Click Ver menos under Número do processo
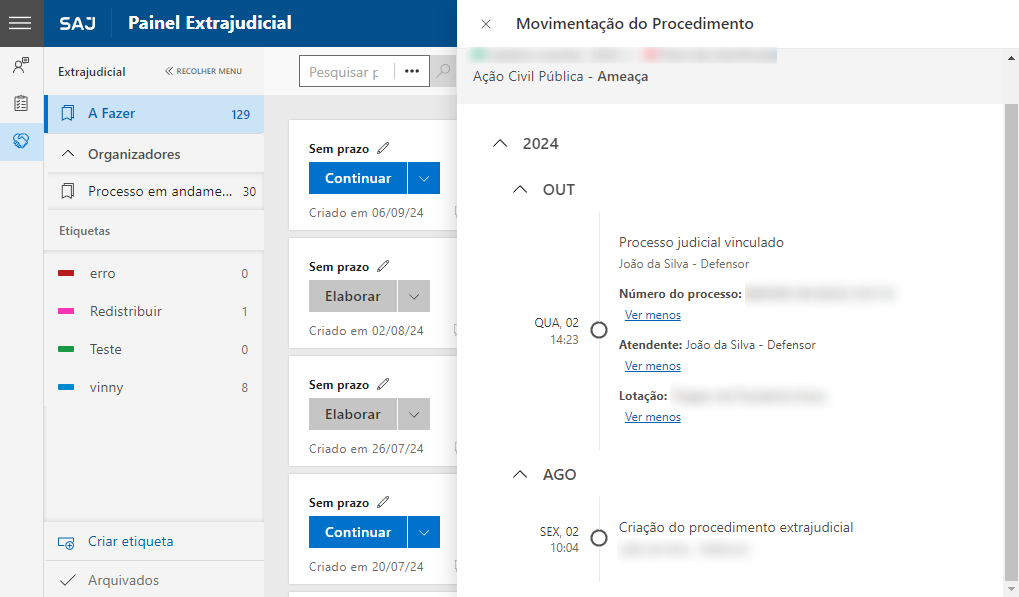 [x=652, y=315]
